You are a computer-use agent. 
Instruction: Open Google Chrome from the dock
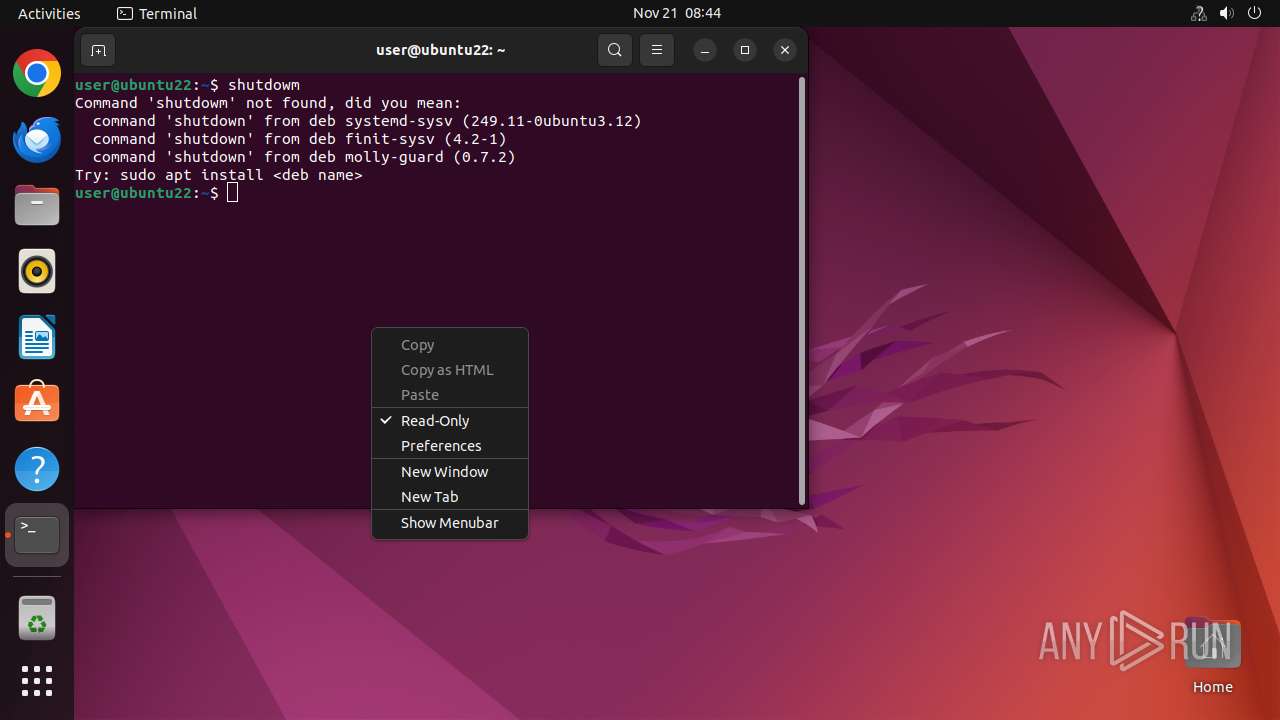37,73
